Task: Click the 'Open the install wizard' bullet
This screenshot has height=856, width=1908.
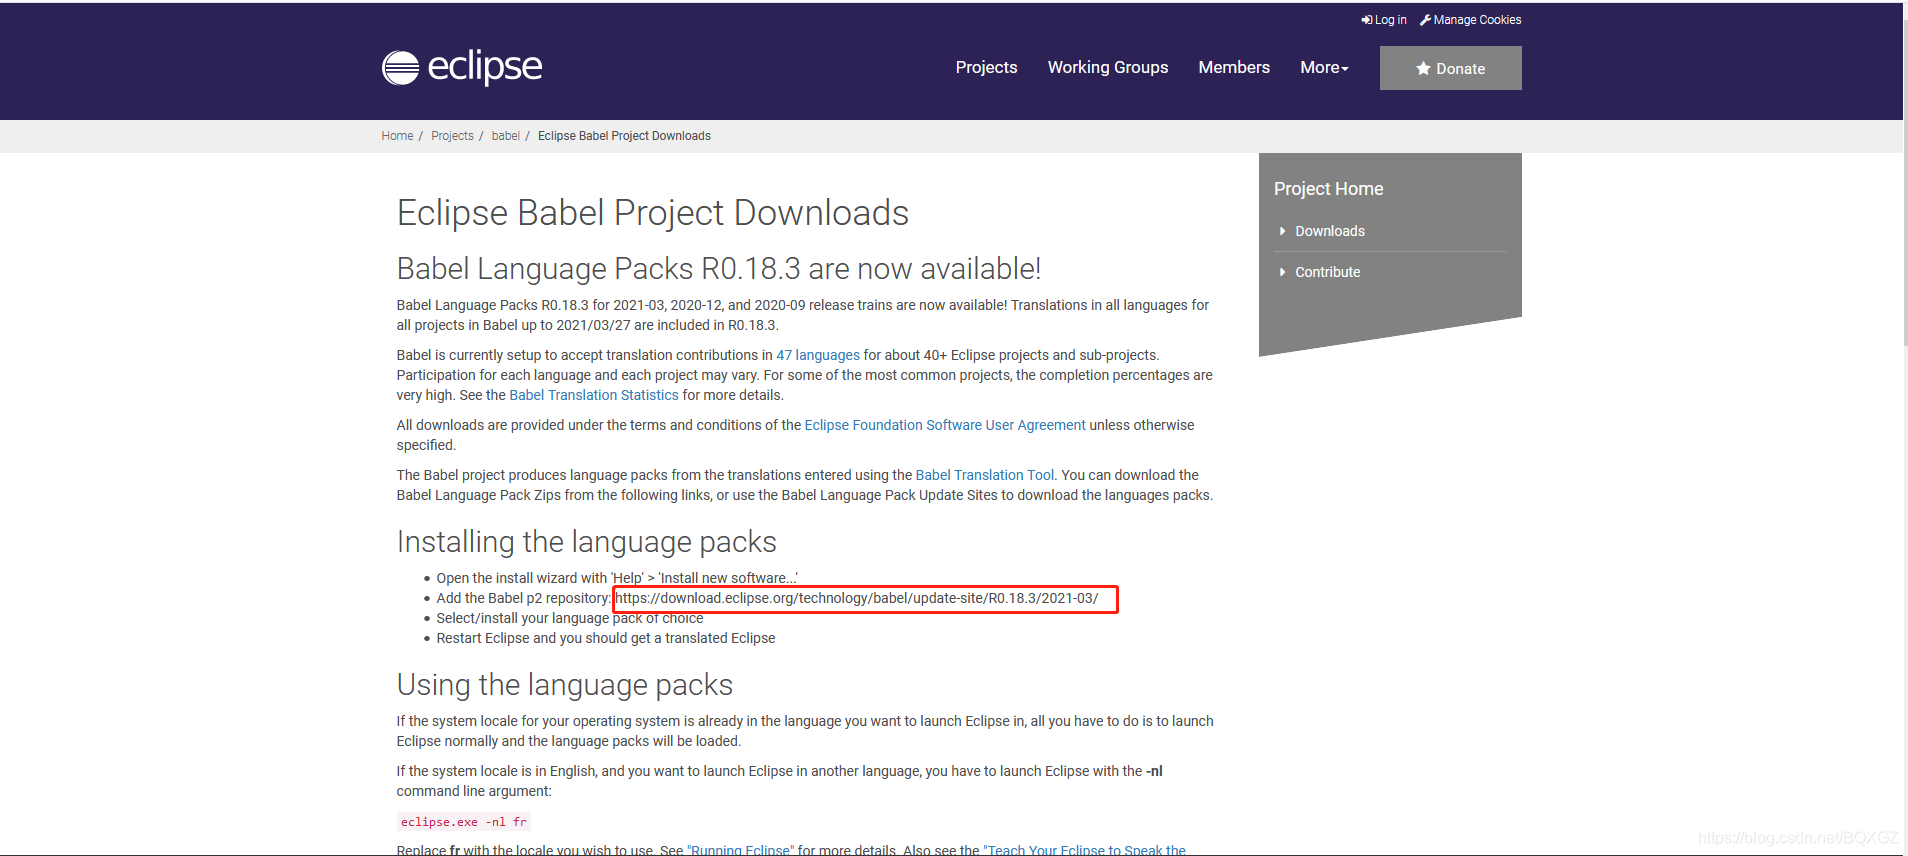Action: pos(617,578)
